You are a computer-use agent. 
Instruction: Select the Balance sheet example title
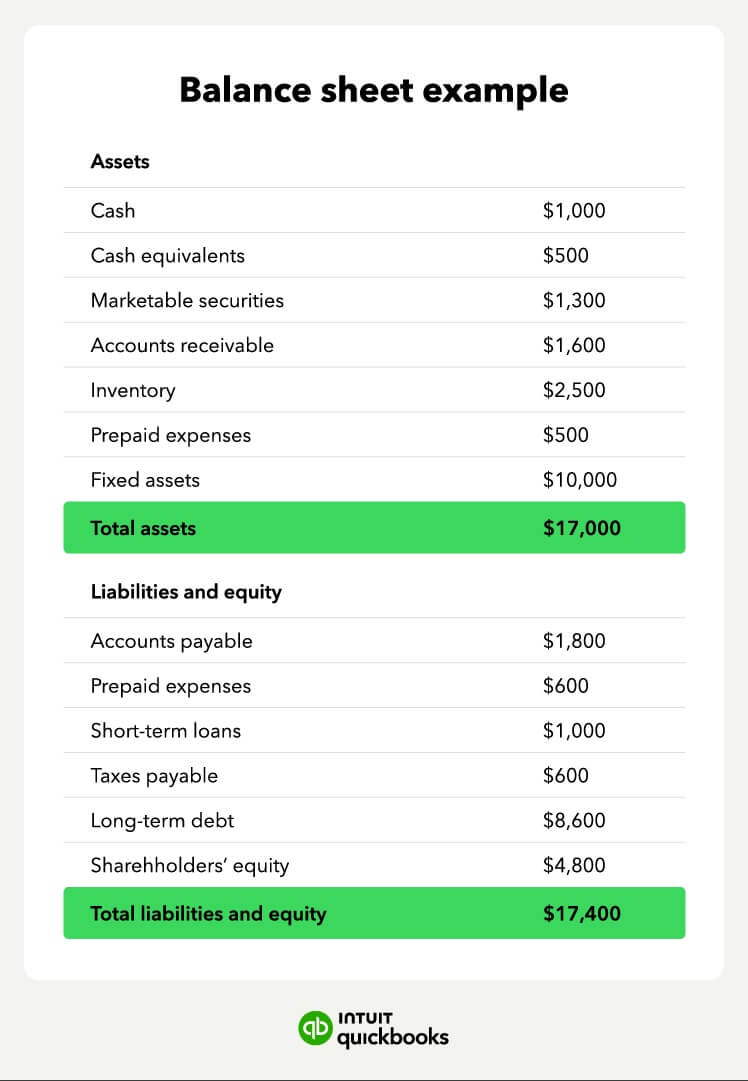click(x=374, y=90)
